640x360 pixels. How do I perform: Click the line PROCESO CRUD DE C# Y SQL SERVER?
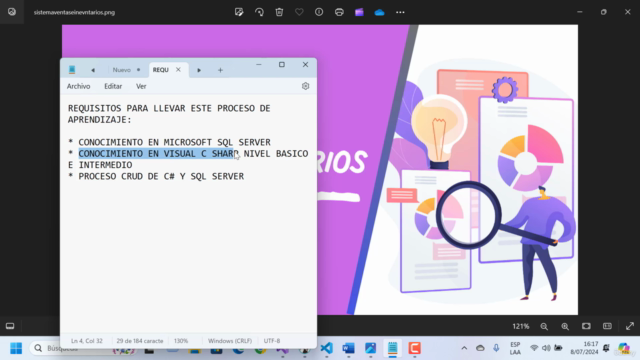pos(161,176)
